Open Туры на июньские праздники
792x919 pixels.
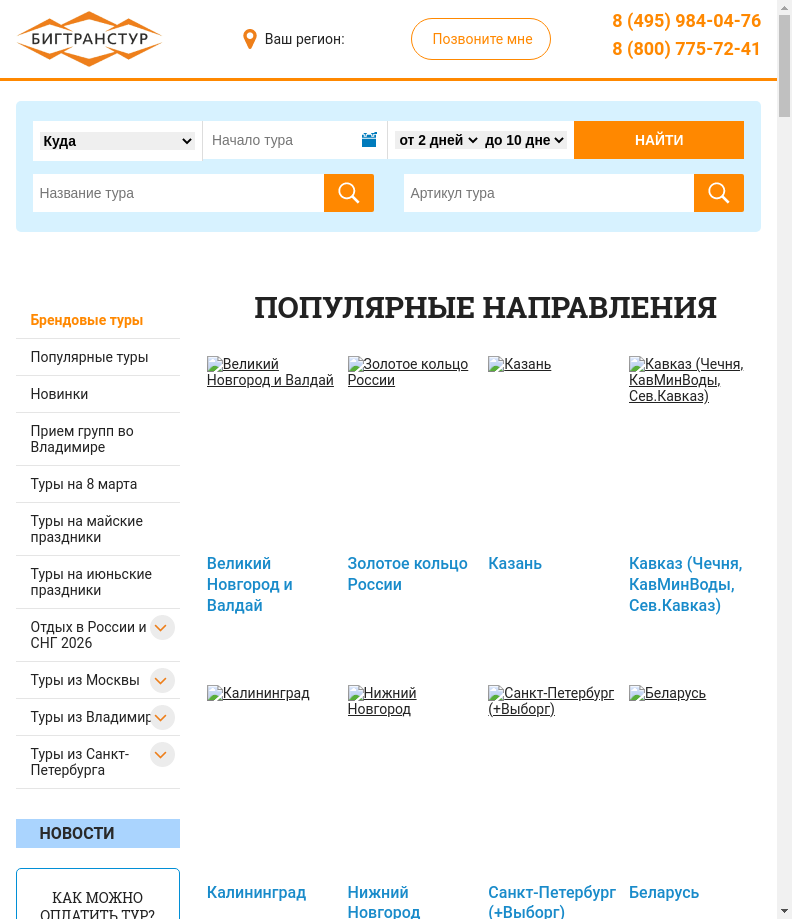click(x=91, y=582)
